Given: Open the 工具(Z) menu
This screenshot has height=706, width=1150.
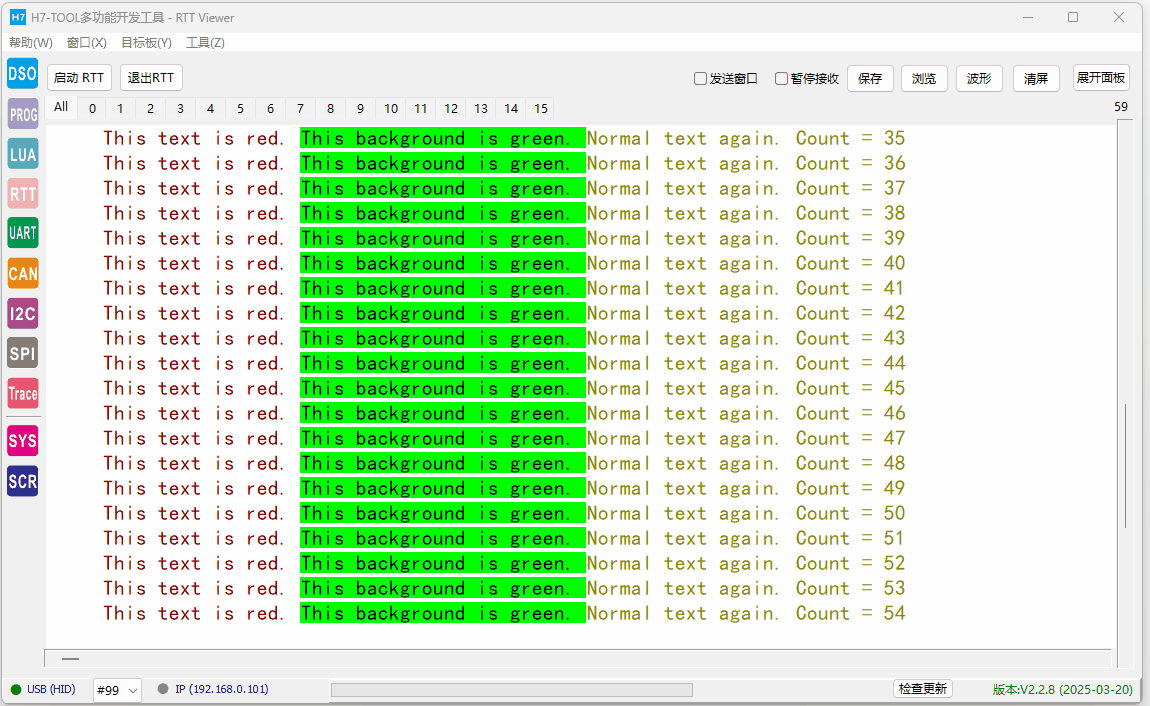Looking at the screenshot, I should point(205,43).
